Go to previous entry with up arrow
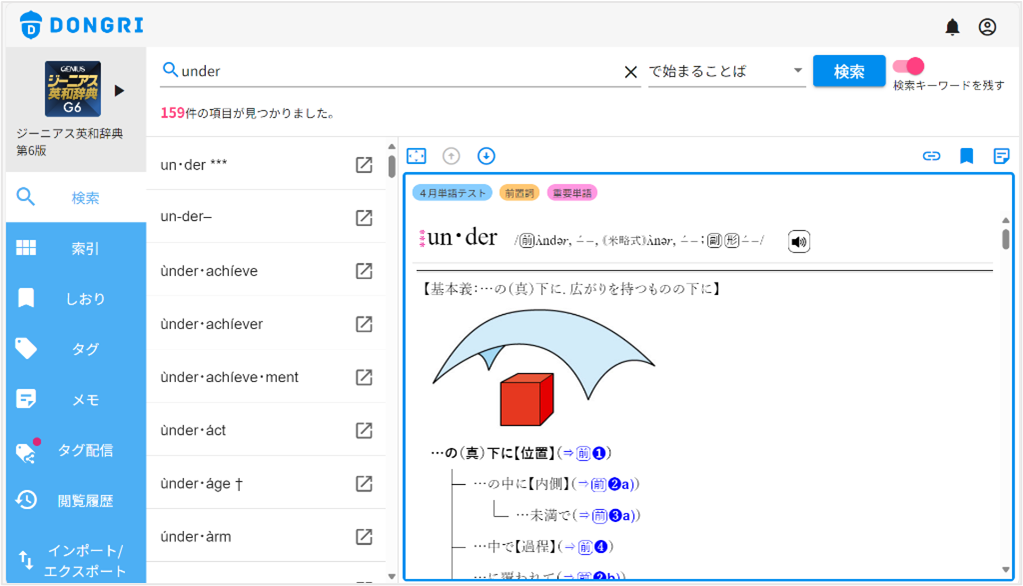This screenshot has width=1023, height=586. click(451, 156)
